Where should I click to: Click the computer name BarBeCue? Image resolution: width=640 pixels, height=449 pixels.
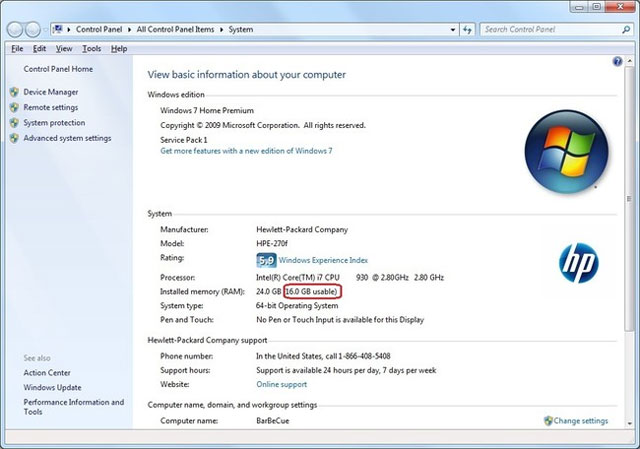pyautogui.click(x=273, y=421)
